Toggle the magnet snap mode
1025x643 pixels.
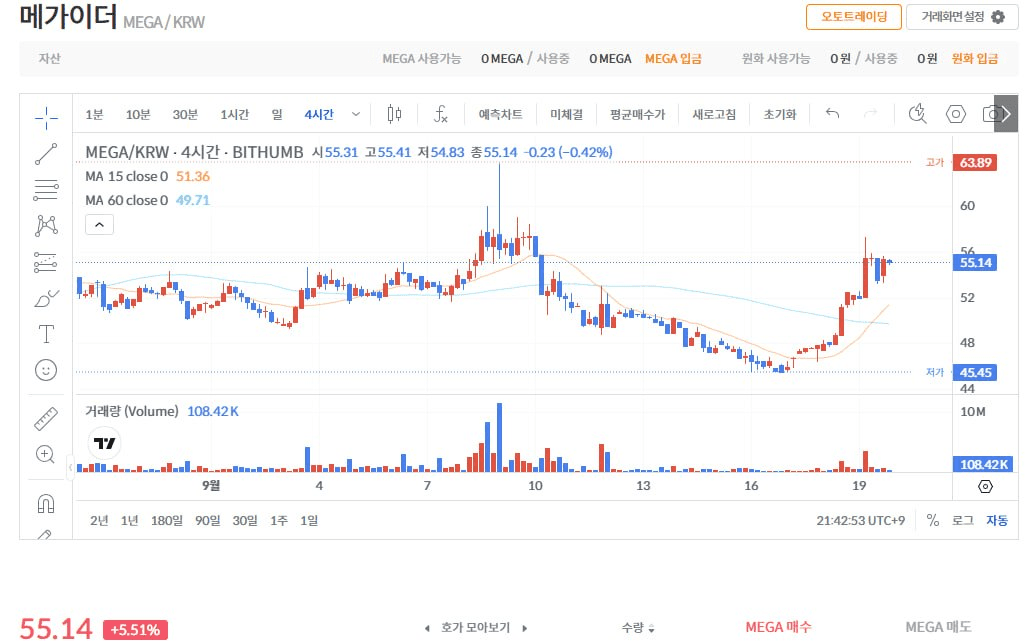[46, 504]
